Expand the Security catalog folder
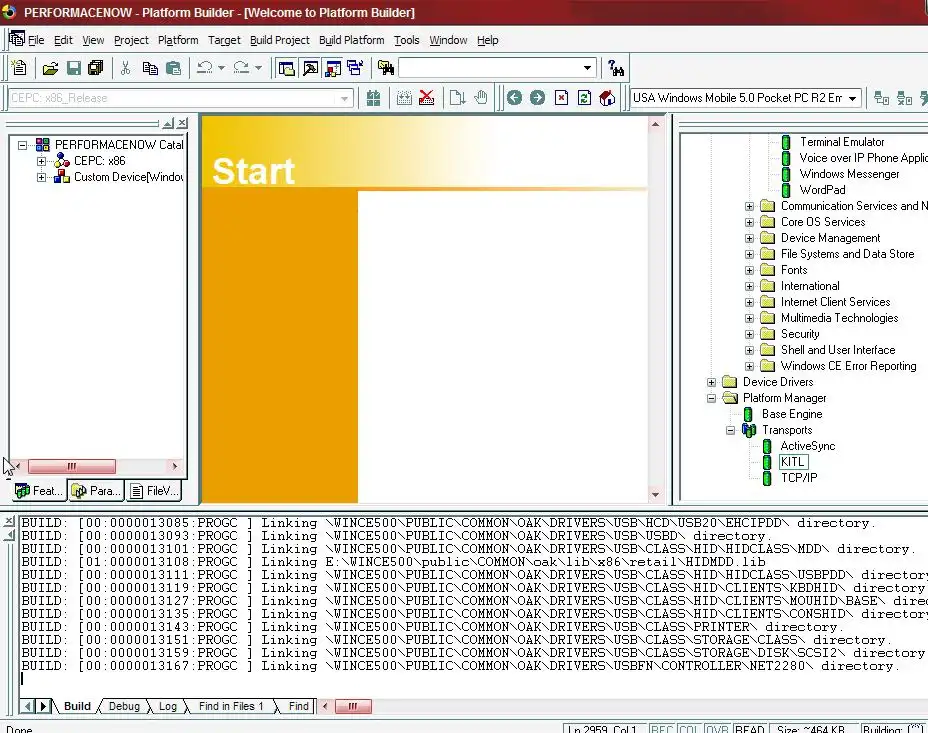 coord(749,334)
